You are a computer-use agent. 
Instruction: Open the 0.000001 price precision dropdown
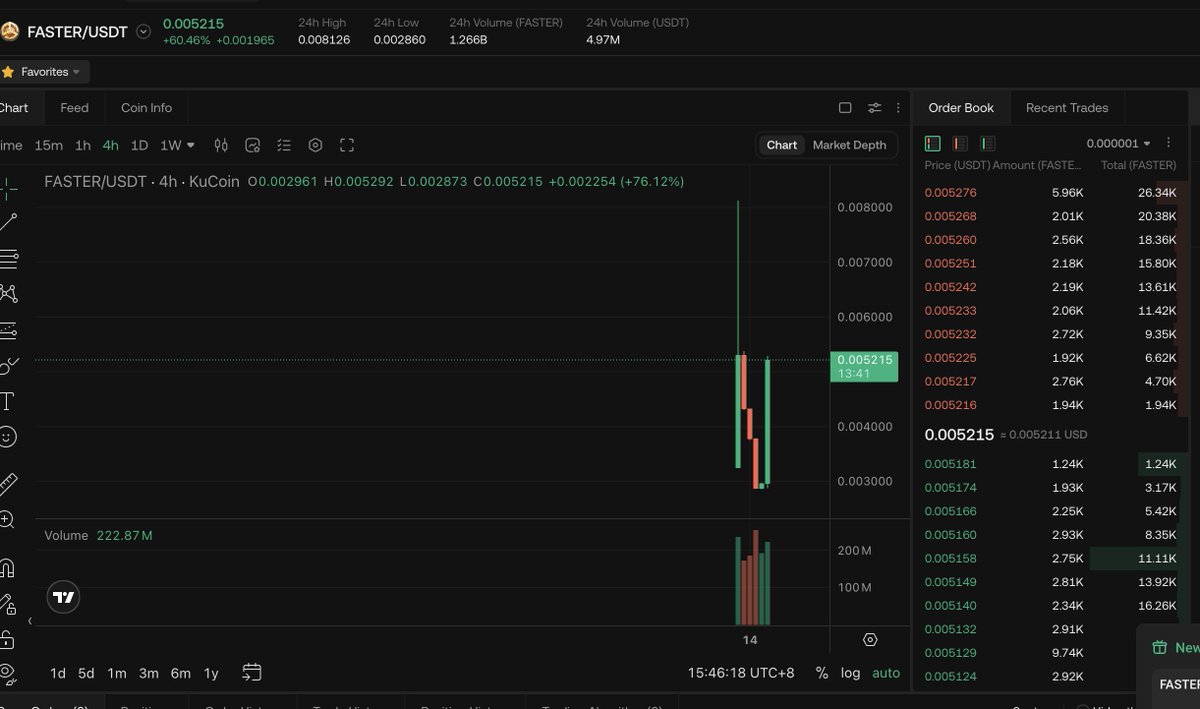click(1118, 144)
